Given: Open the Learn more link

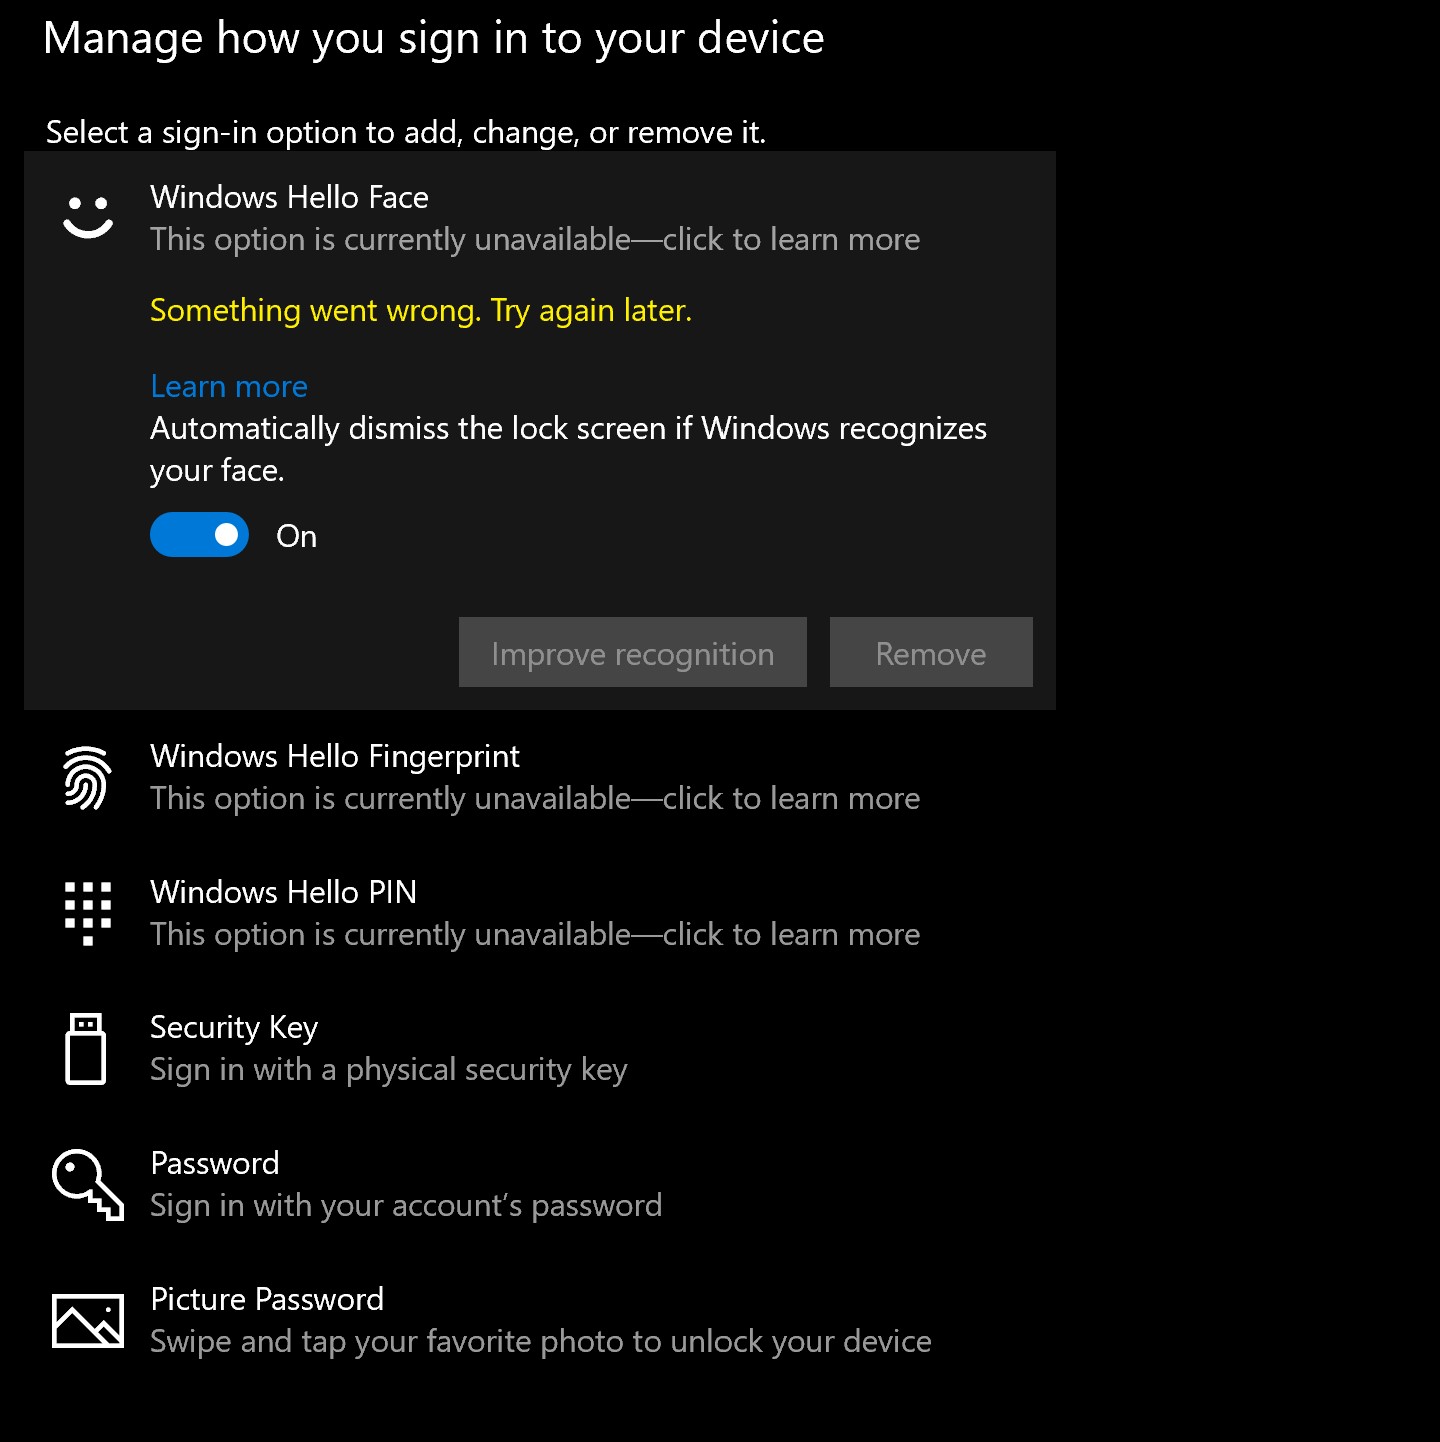Looking at the screenshot, I should (x=229, y=386).
